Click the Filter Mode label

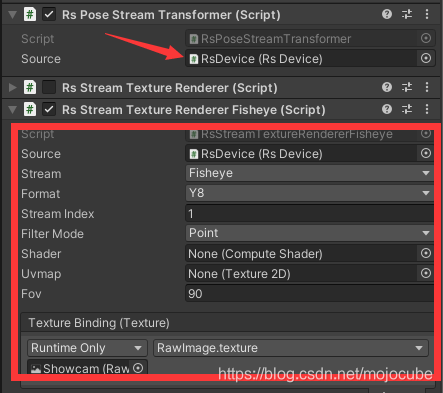[x=52, y=234]
